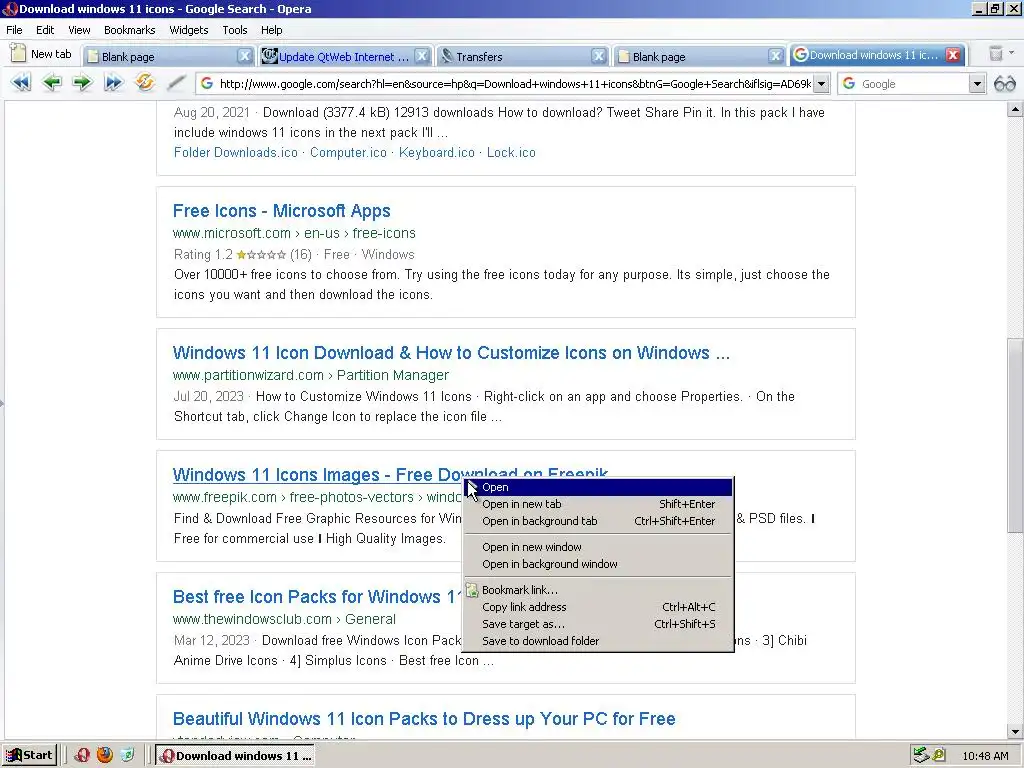Expand the arrow next to closed tabs trash
1024x768 pixels.
1012,54
